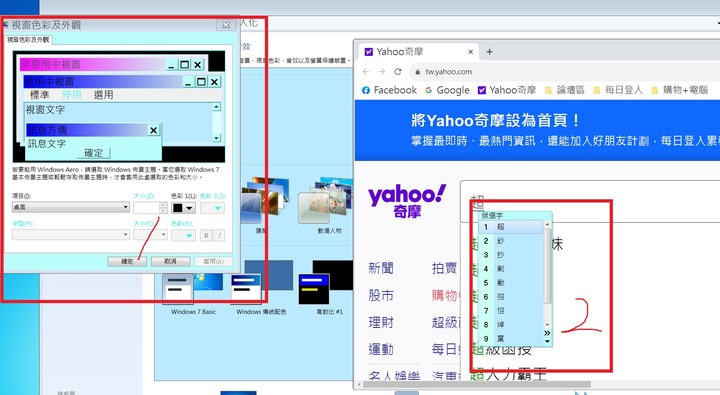The height and width of the screenshot is (395, 720).
Task: Open the 運動 link on Yahoo
Action: pyautogui.click(x=381, y=350)
